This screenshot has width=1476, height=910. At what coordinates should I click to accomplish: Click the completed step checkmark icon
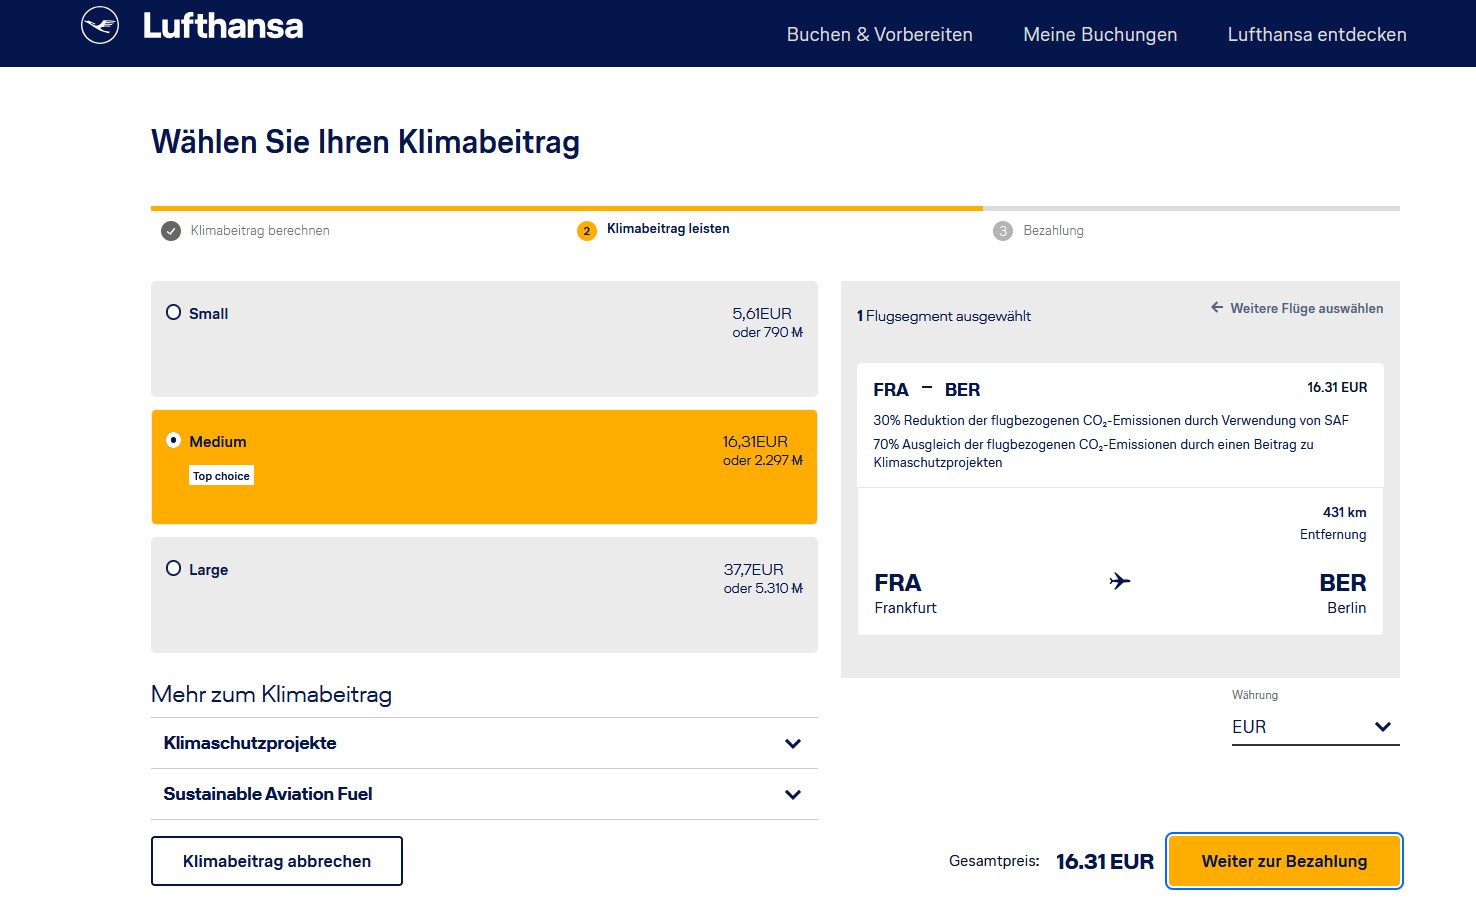(171, 231)
